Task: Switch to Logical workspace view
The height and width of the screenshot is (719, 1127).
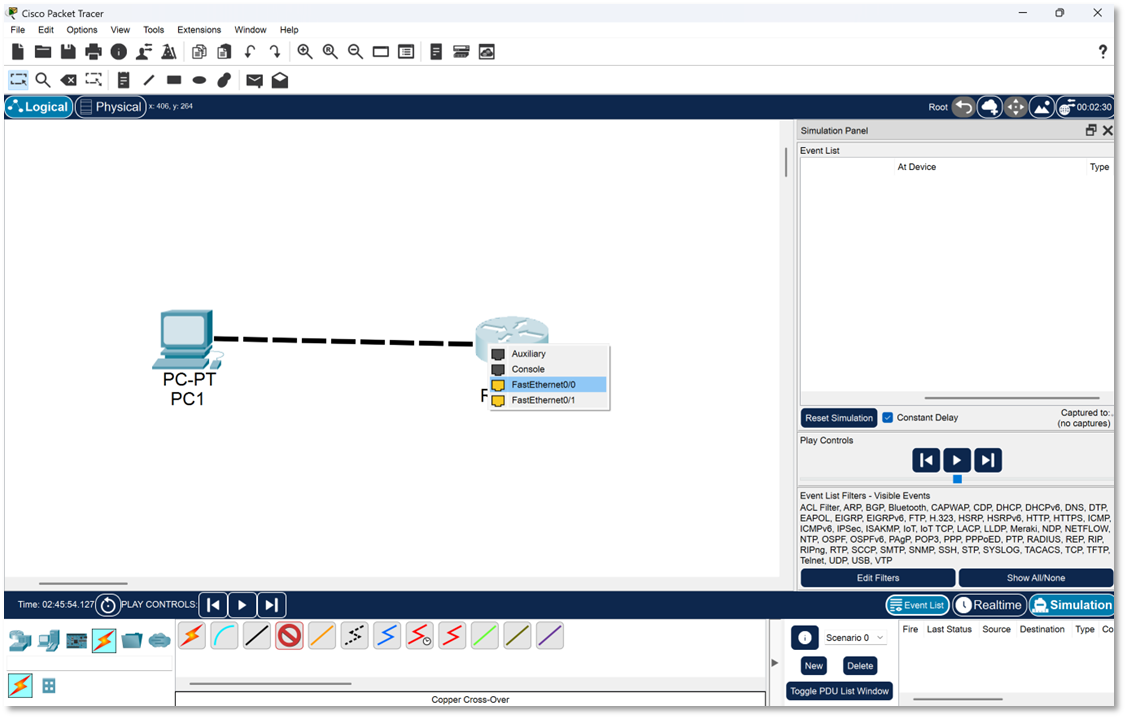Action: click(39, 107)
